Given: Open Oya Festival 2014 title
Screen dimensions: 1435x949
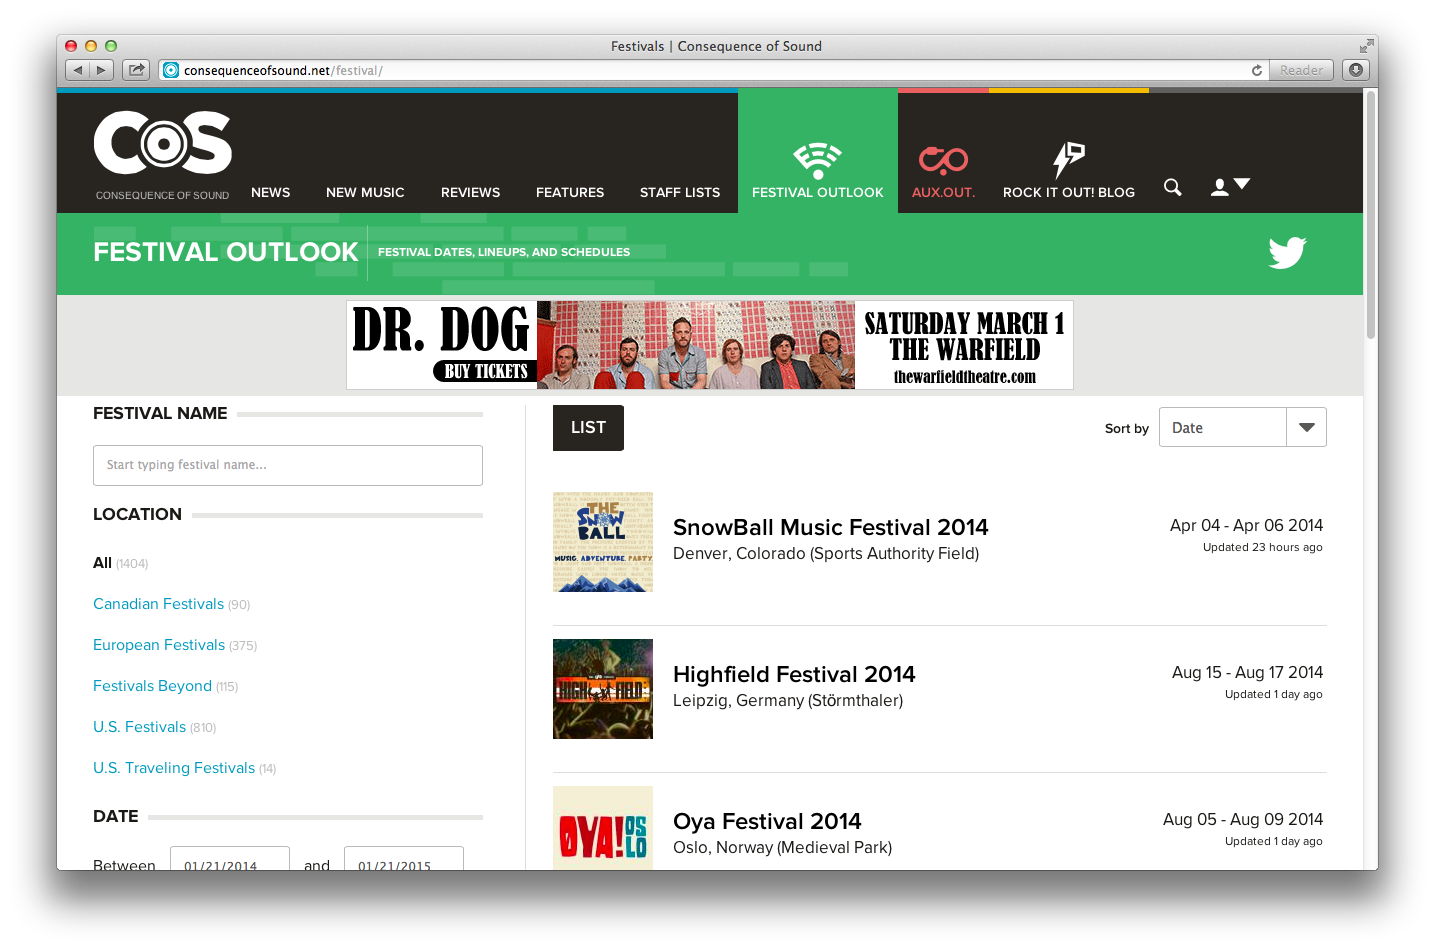Looking at the screenshot, I should tap(767, 821).
